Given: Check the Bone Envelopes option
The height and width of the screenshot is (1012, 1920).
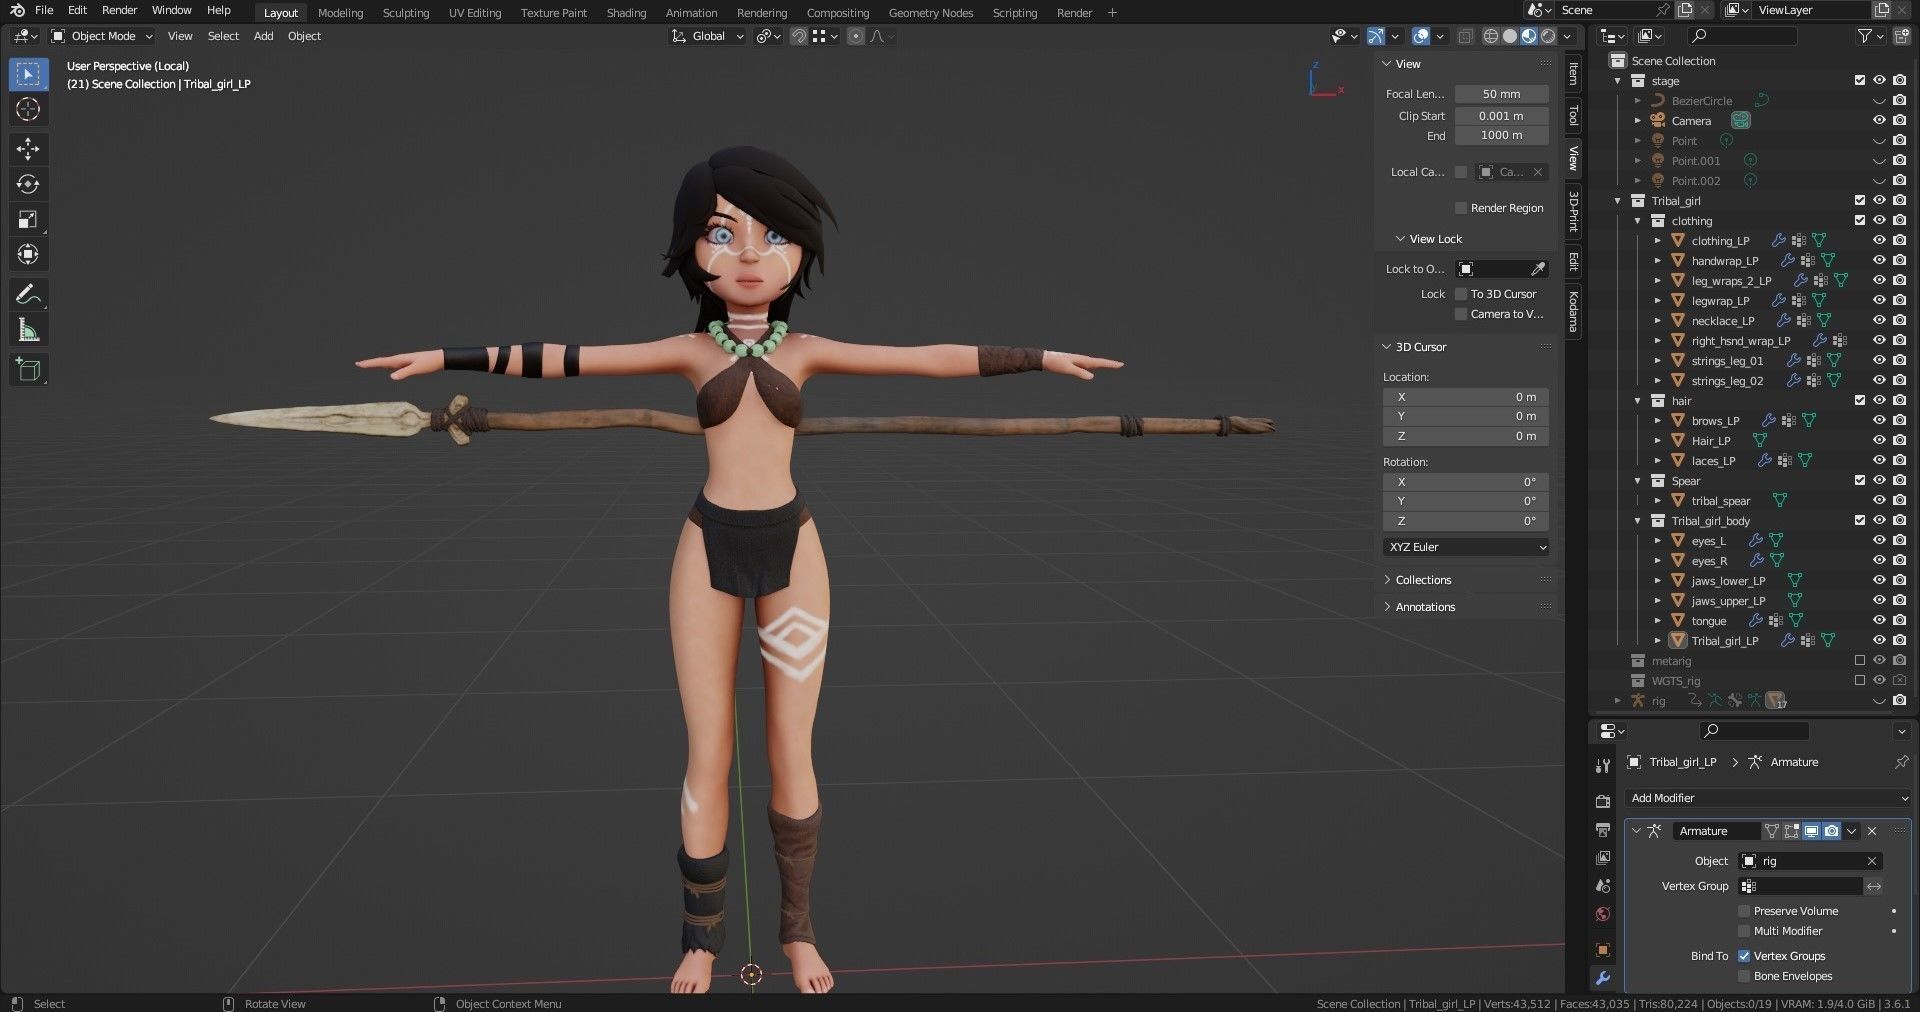Looking at the screenshot, I should coord(1744,976).
